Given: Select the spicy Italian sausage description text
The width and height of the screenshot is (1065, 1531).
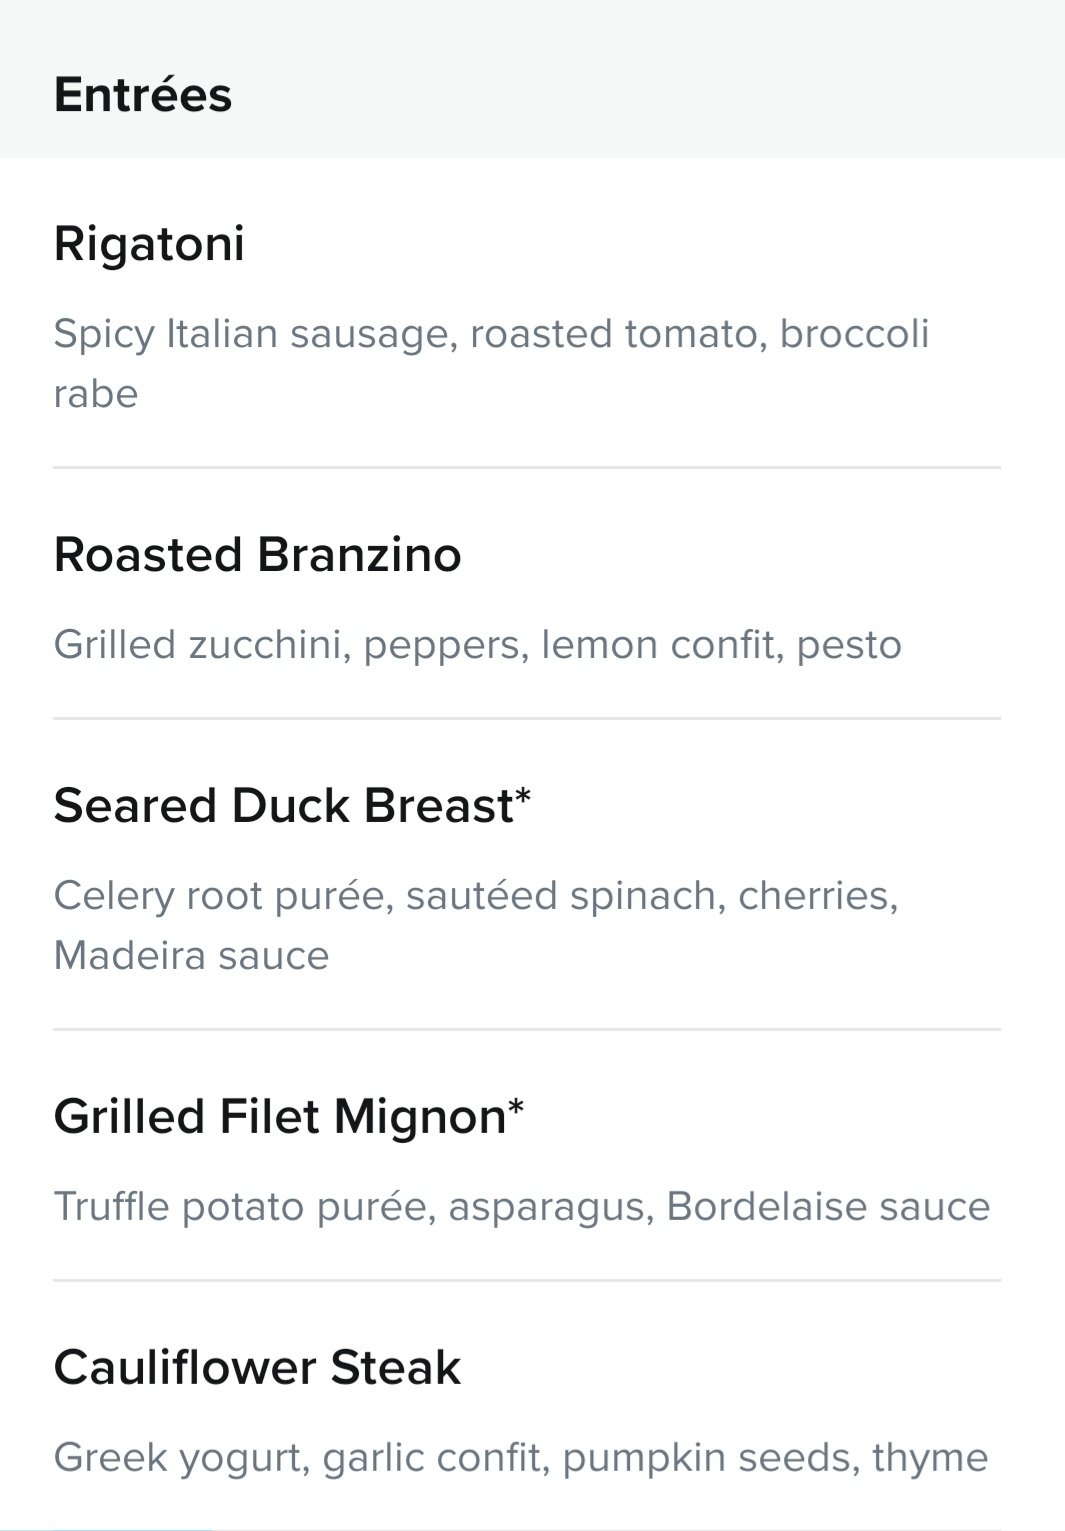Looking at the screenshot, I should [492, 363].
